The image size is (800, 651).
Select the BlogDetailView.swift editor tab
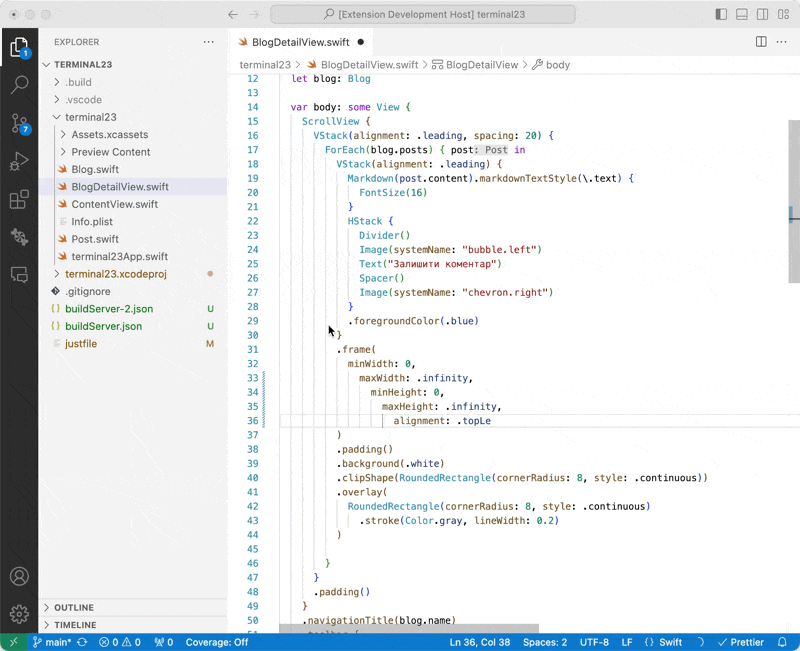pos(300,42)
